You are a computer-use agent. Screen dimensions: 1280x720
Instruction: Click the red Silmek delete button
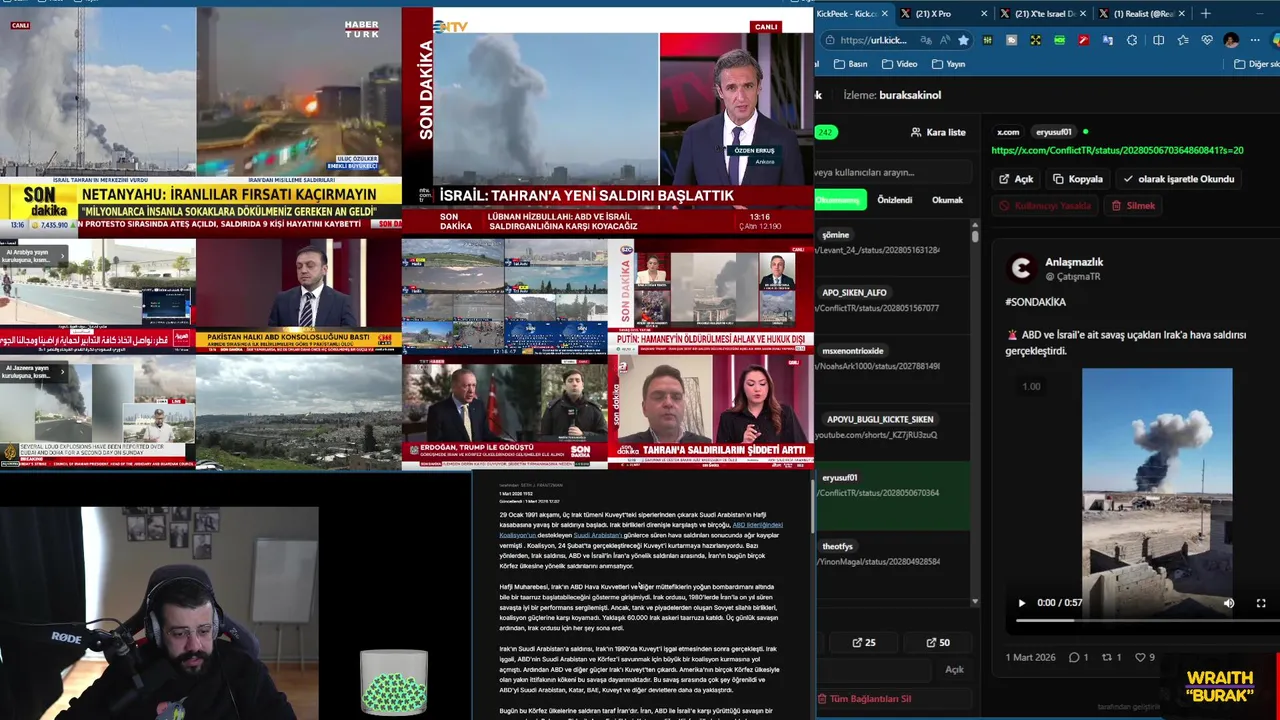point(1133,206)
